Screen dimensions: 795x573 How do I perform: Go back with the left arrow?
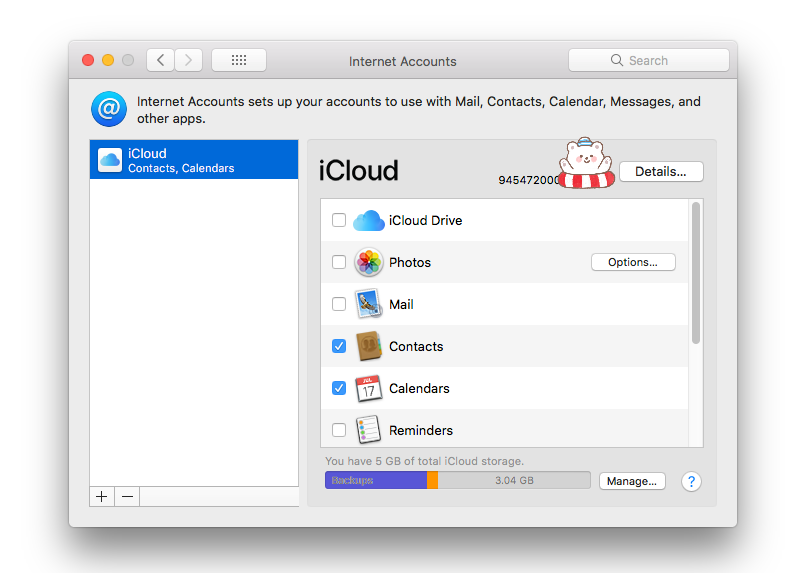(x=161, y=60)
